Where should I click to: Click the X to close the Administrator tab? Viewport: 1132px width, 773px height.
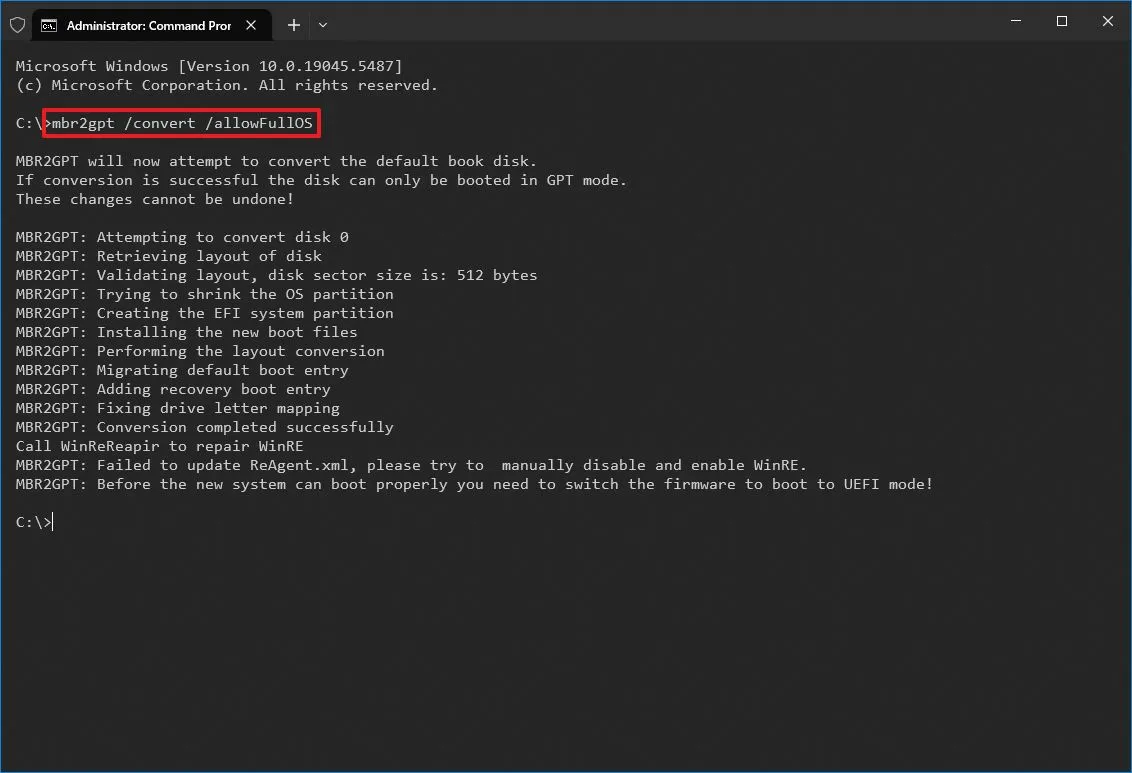[x=251, y=25]
